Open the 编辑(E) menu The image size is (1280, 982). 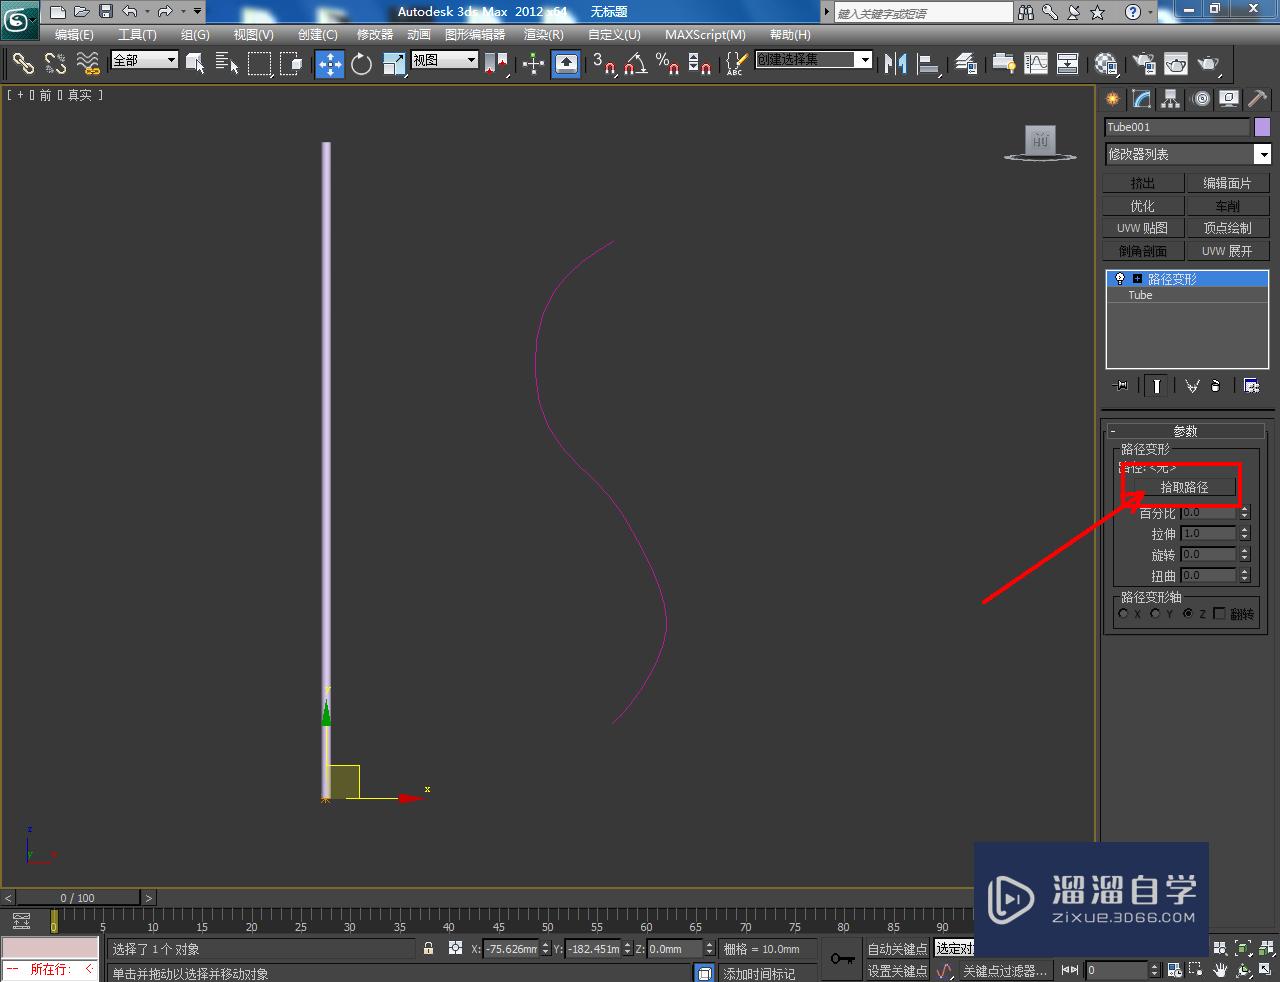(74, 35)
